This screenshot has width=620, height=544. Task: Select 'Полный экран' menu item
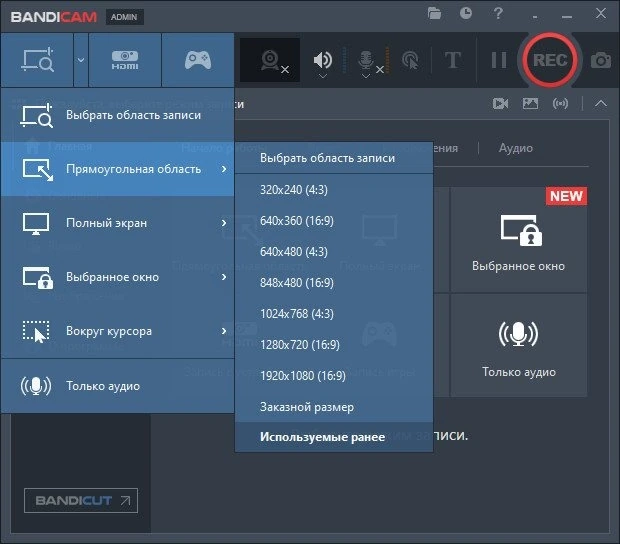[x=118, y=223]
